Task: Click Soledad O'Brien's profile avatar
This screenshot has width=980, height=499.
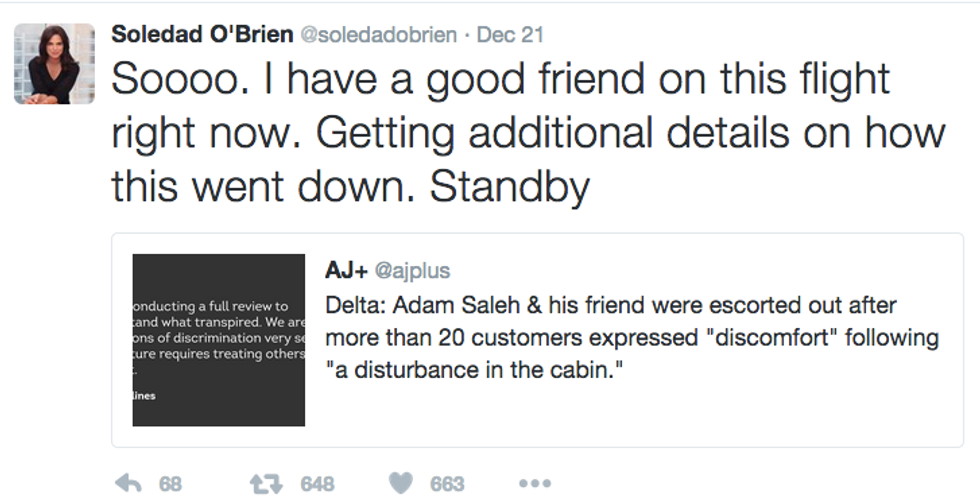Action: (54, 64)
